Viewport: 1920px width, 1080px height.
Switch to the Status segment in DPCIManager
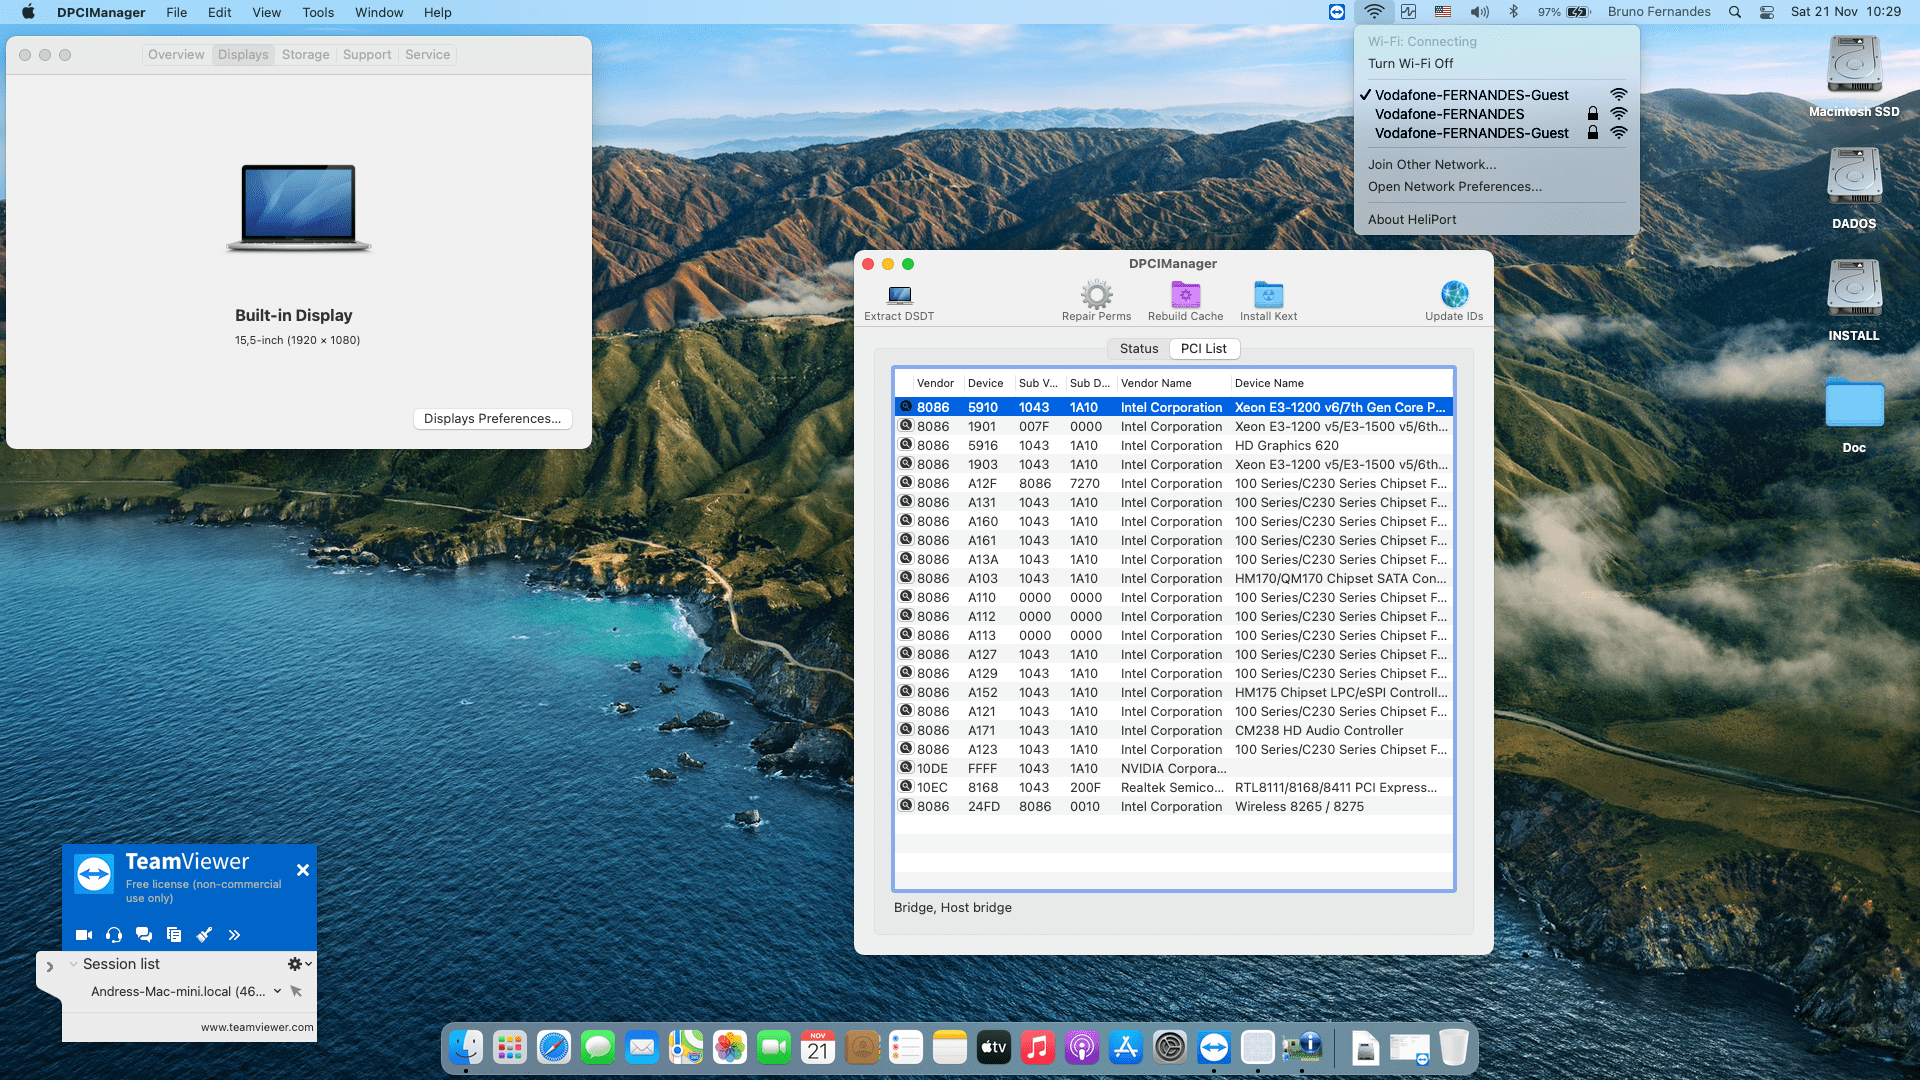tap(1138, 349)
